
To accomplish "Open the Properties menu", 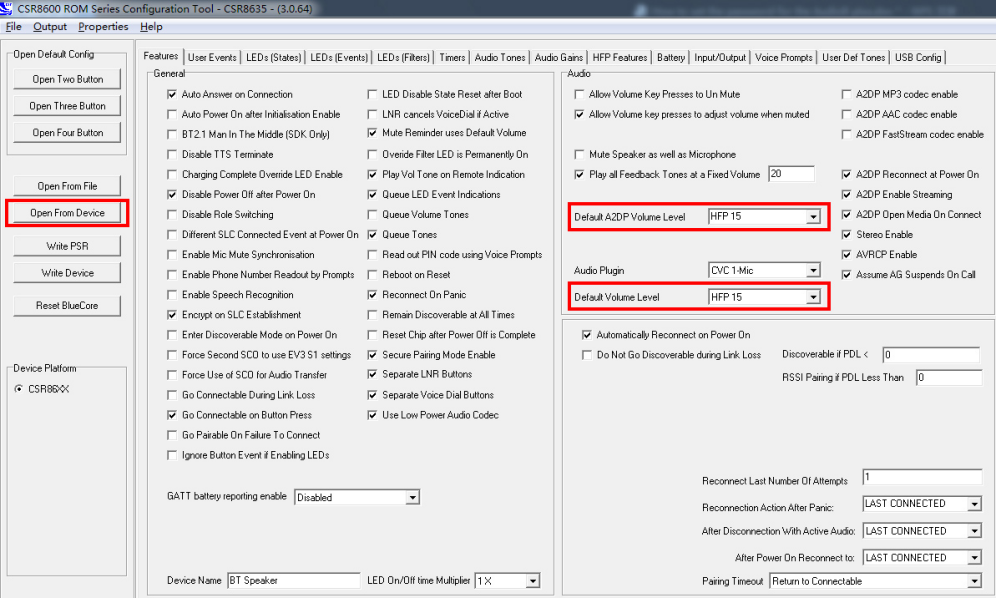I will (x=103, y=27).
